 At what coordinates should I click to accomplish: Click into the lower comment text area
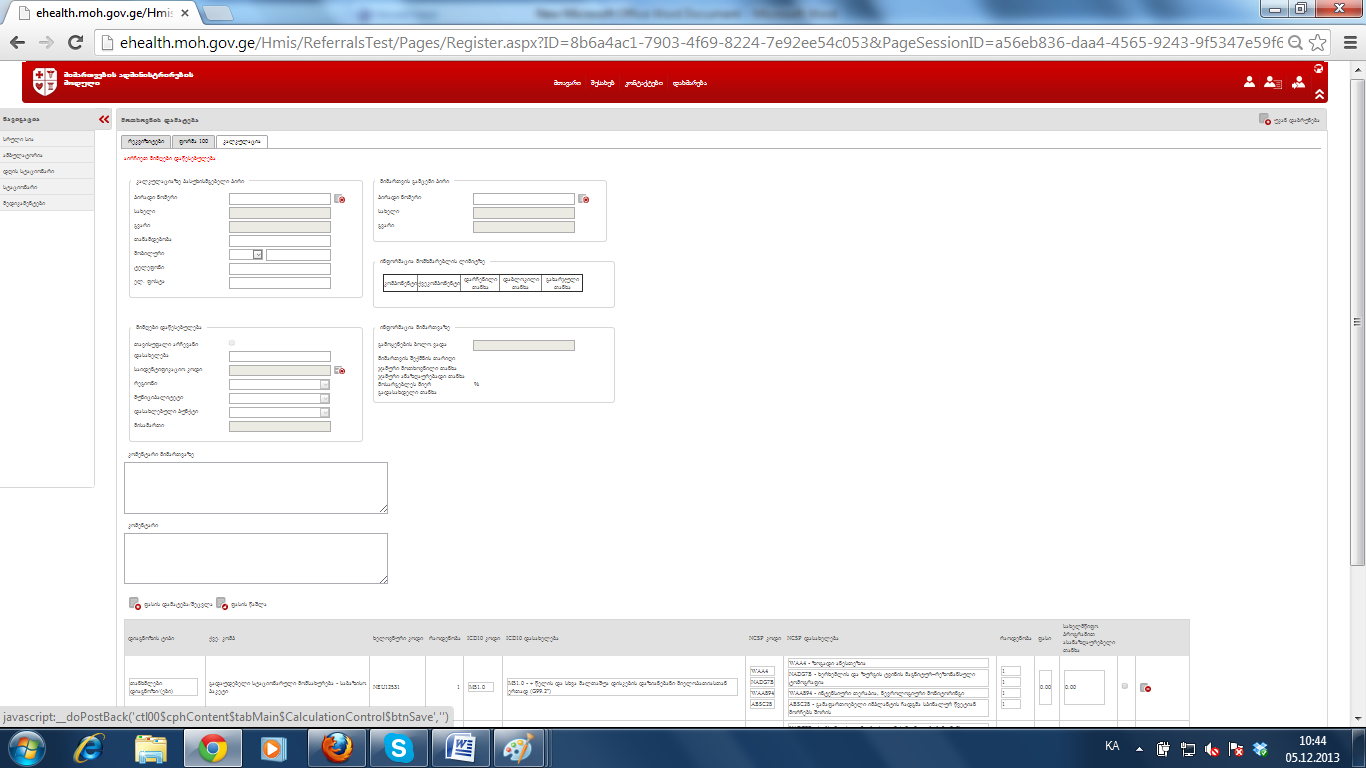[x=255, y=558]
